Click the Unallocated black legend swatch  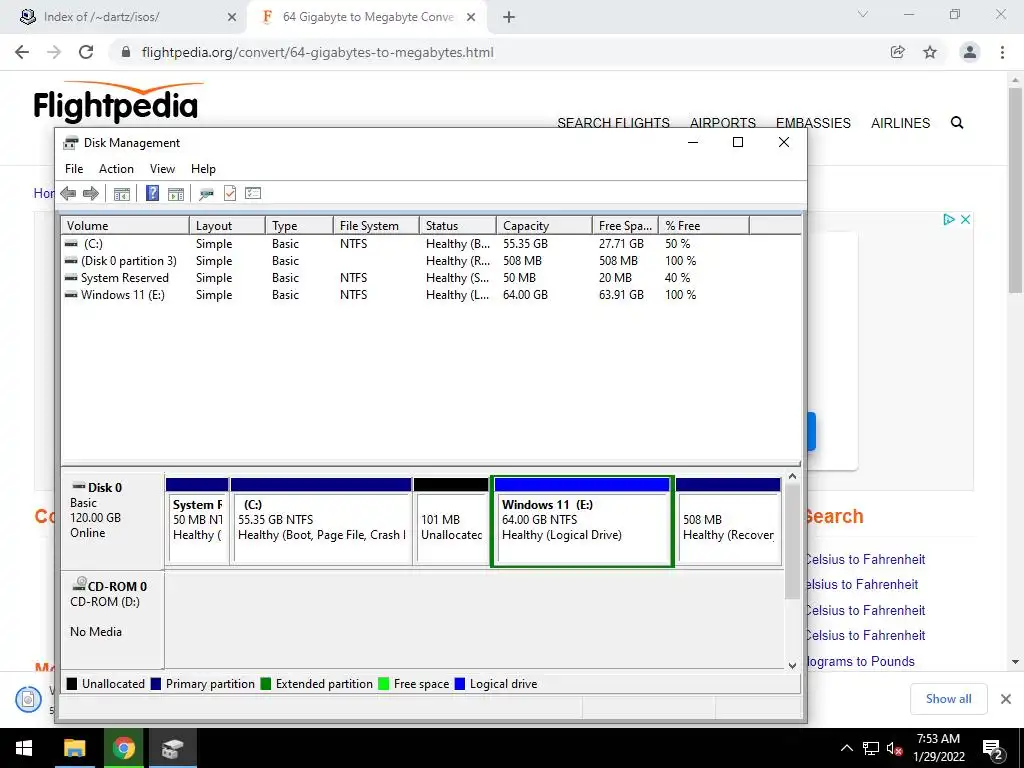[x=72, y=684]
